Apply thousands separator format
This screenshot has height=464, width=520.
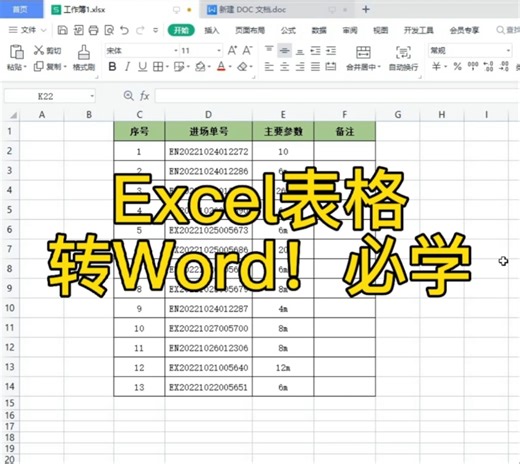473,66
